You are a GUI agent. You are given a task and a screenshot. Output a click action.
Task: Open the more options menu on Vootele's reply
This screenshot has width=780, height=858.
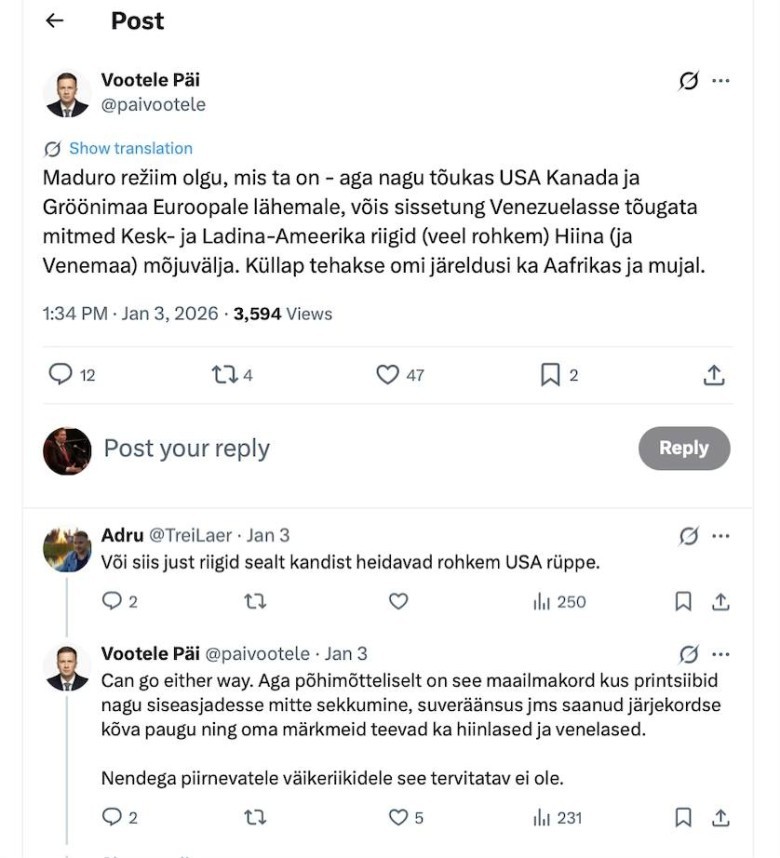coord(721,654)
